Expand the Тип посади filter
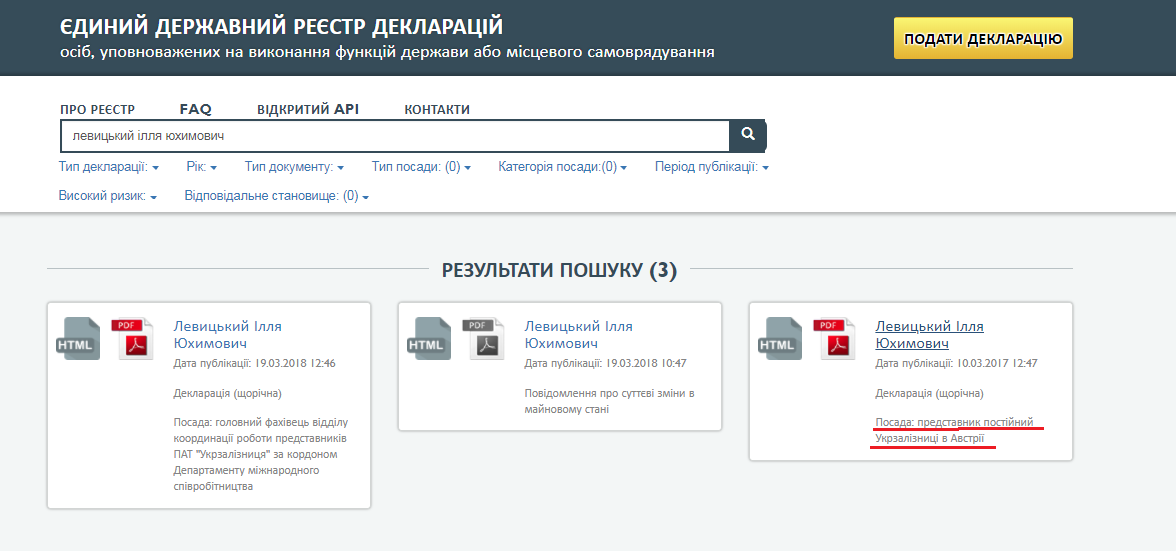The height and width of the screenshot is (551, 1176). coord(422,167)
